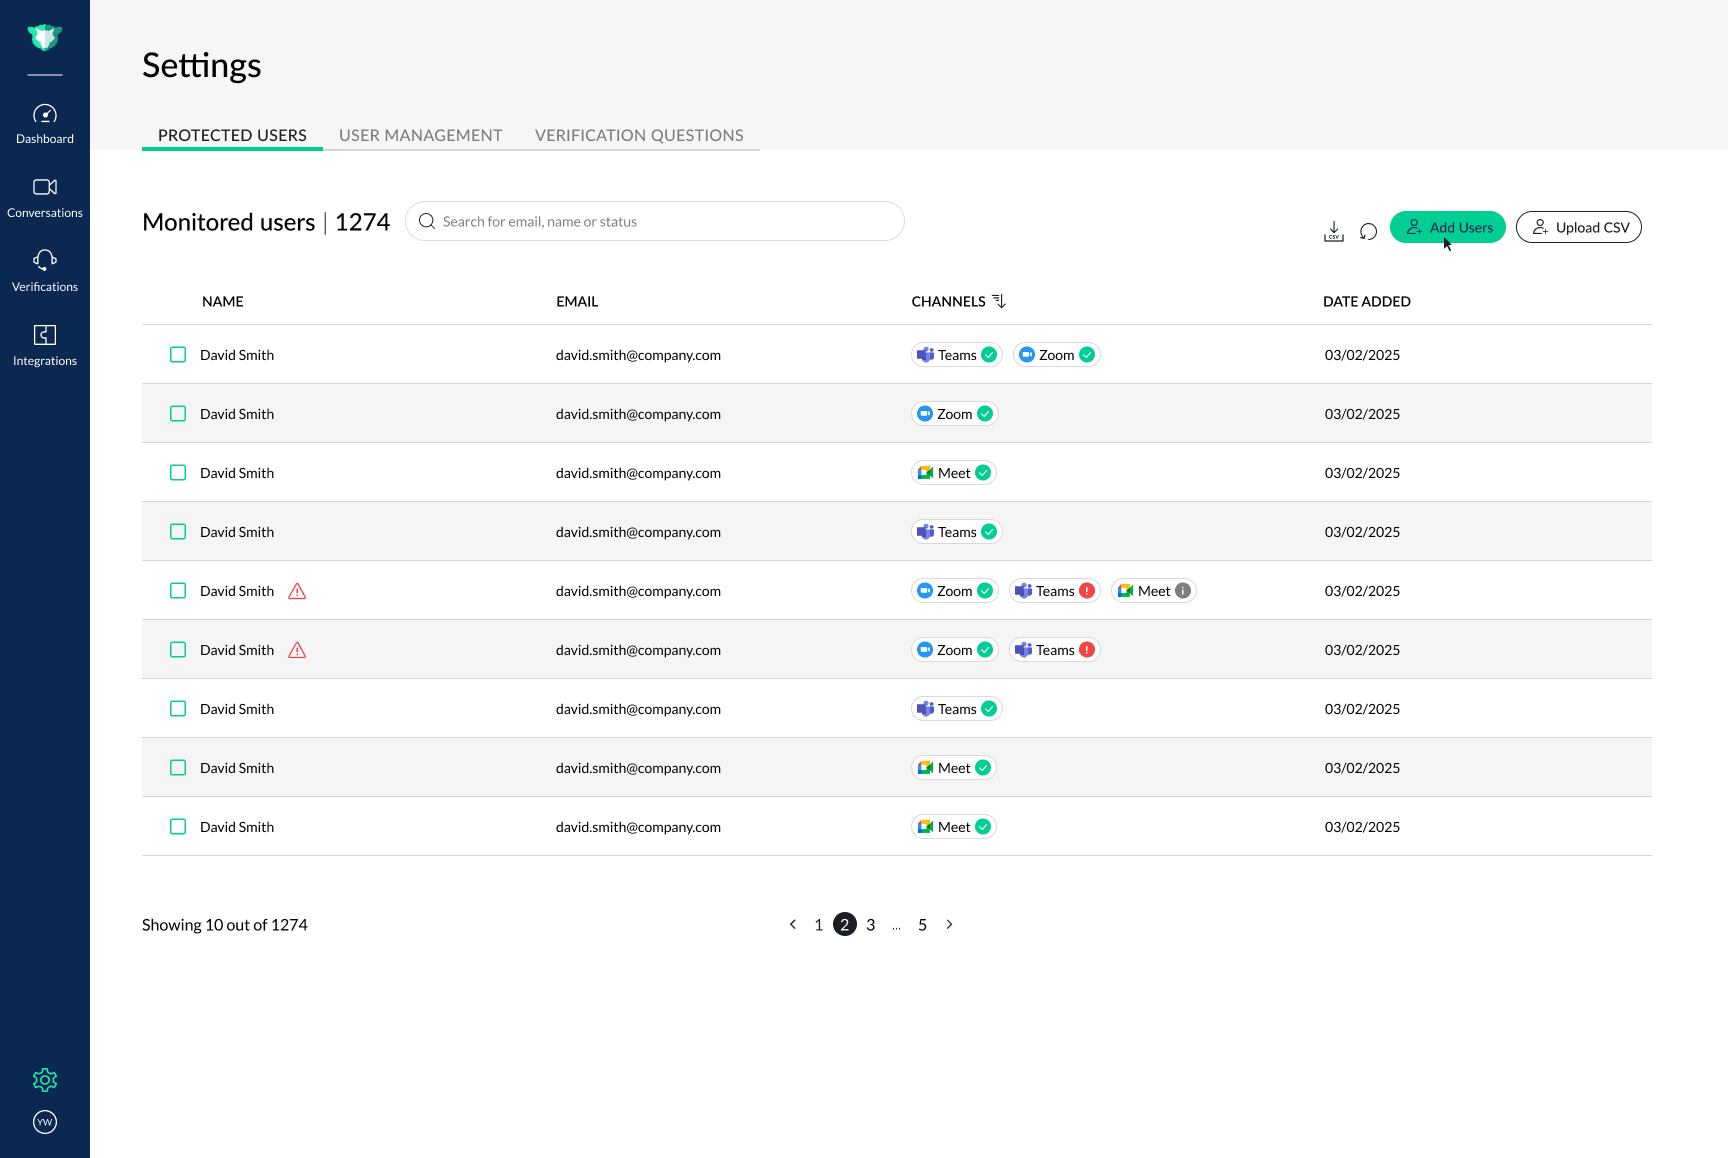This screenshot has height=1158, width=1728.
Task: Open the Dashboard from the sidebar
Action: [45, 122]
